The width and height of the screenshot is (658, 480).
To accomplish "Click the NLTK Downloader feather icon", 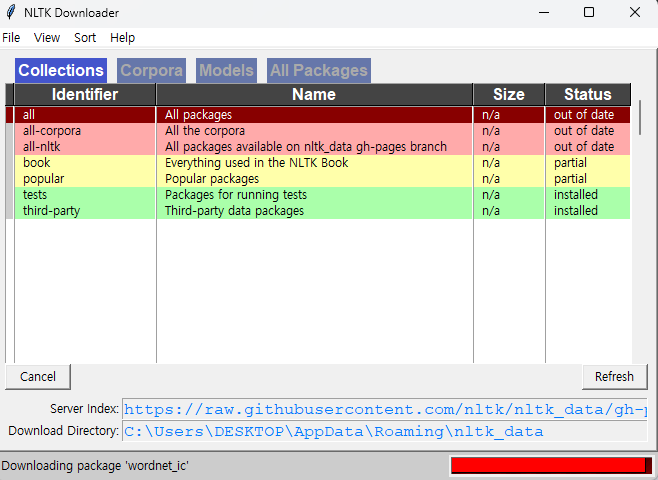I will pos(11,12).
